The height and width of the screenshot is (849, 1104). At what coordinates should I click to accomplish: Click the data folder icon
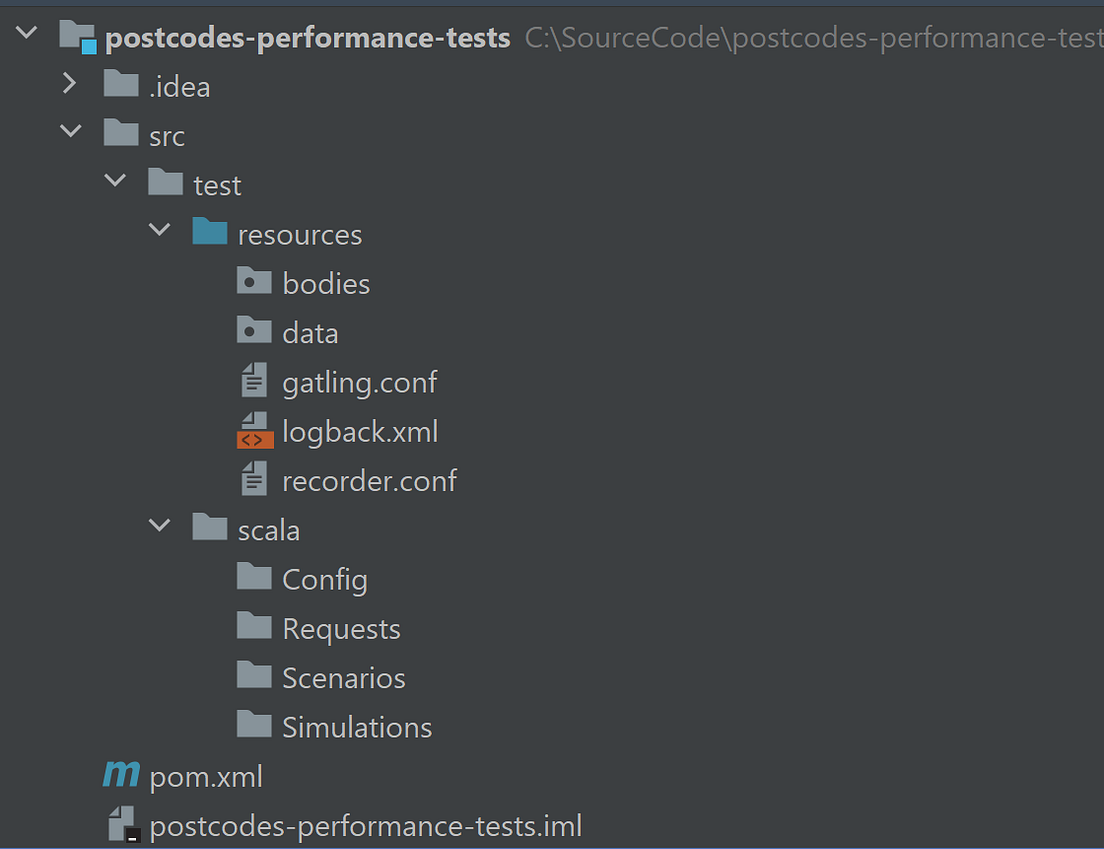coord(253,330)
